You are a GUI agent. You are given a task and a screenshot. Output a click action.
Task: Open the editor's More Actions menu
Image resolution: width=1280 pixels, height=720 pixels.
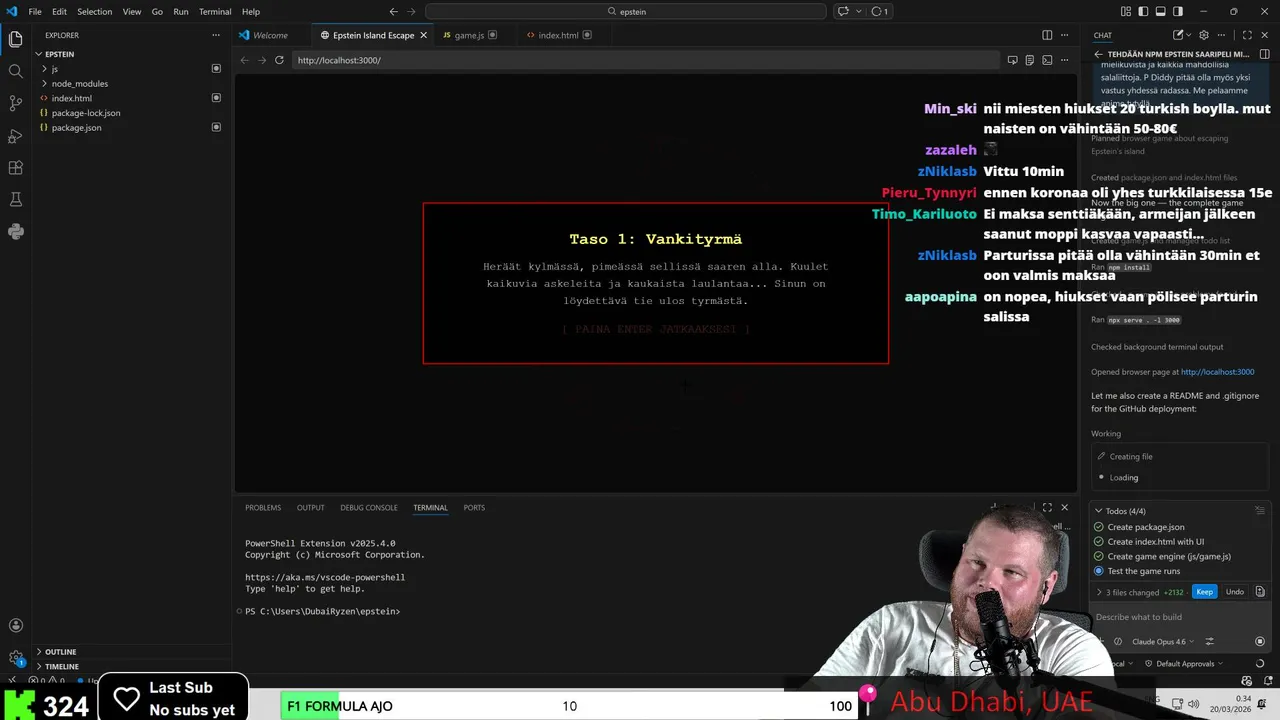pos(1065,35)
